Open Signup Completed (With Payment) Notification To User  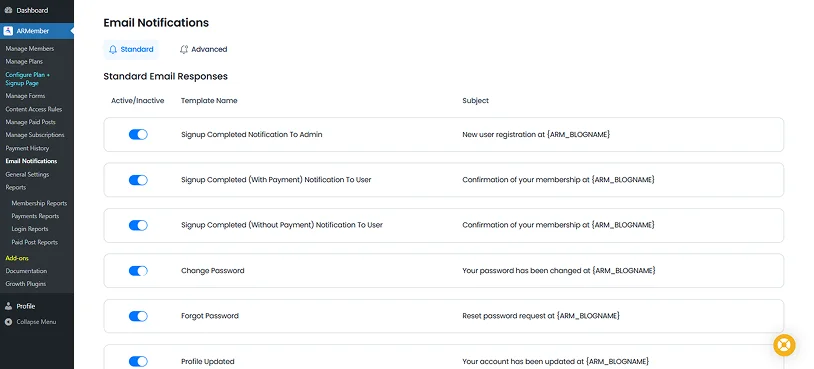pyautogui.click(x=276, y=180)
